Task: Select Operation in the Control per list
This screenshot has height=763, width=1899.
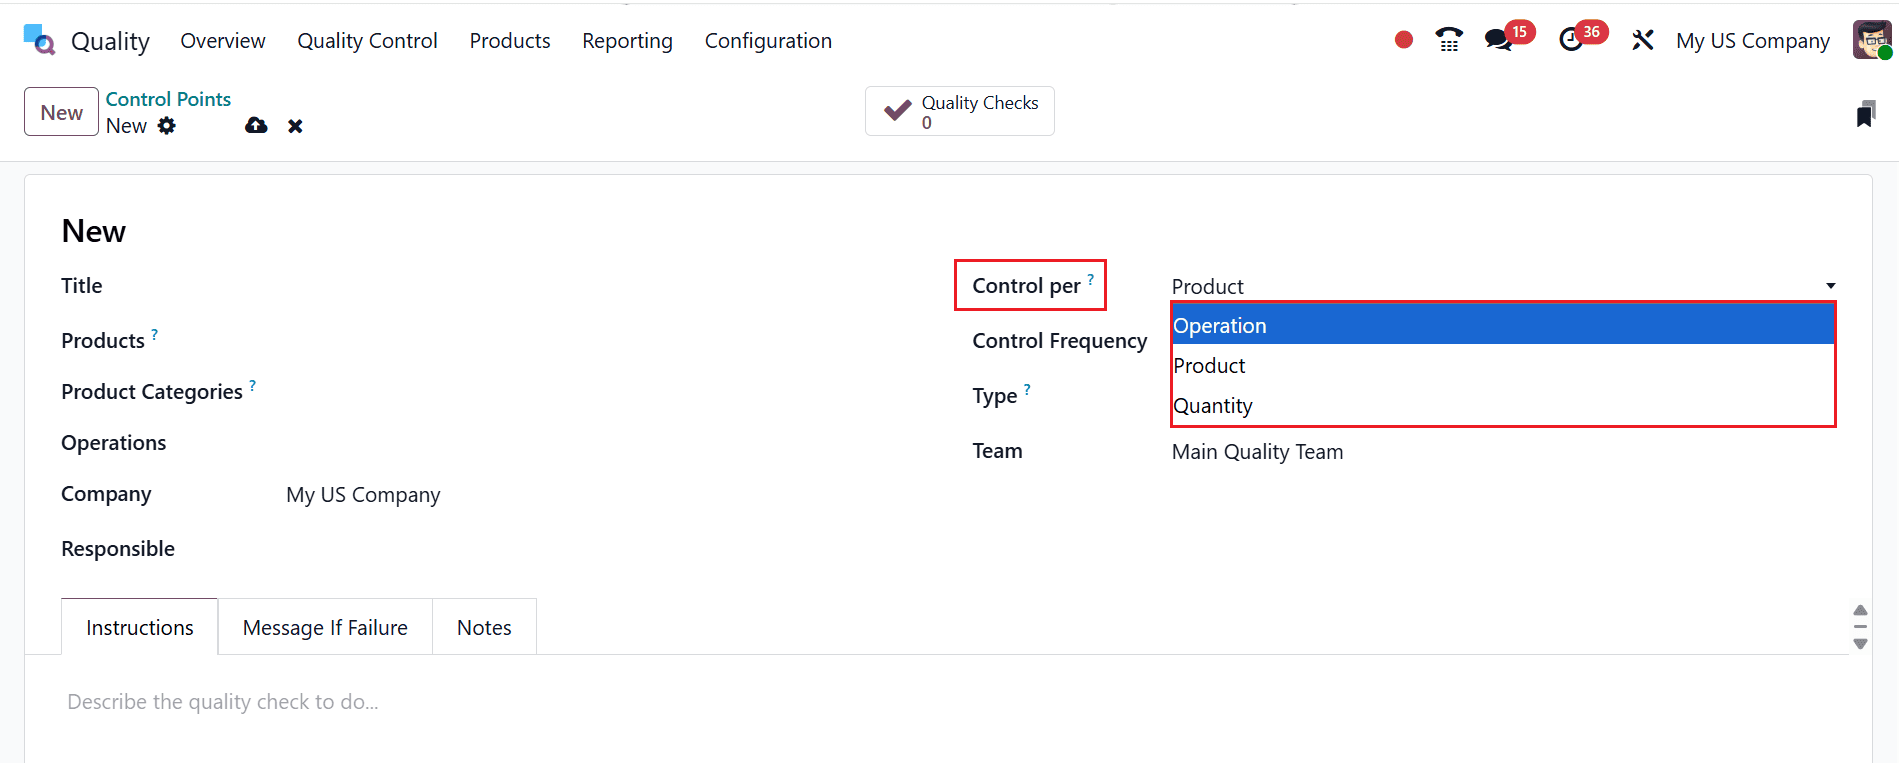Action: 1503,325
